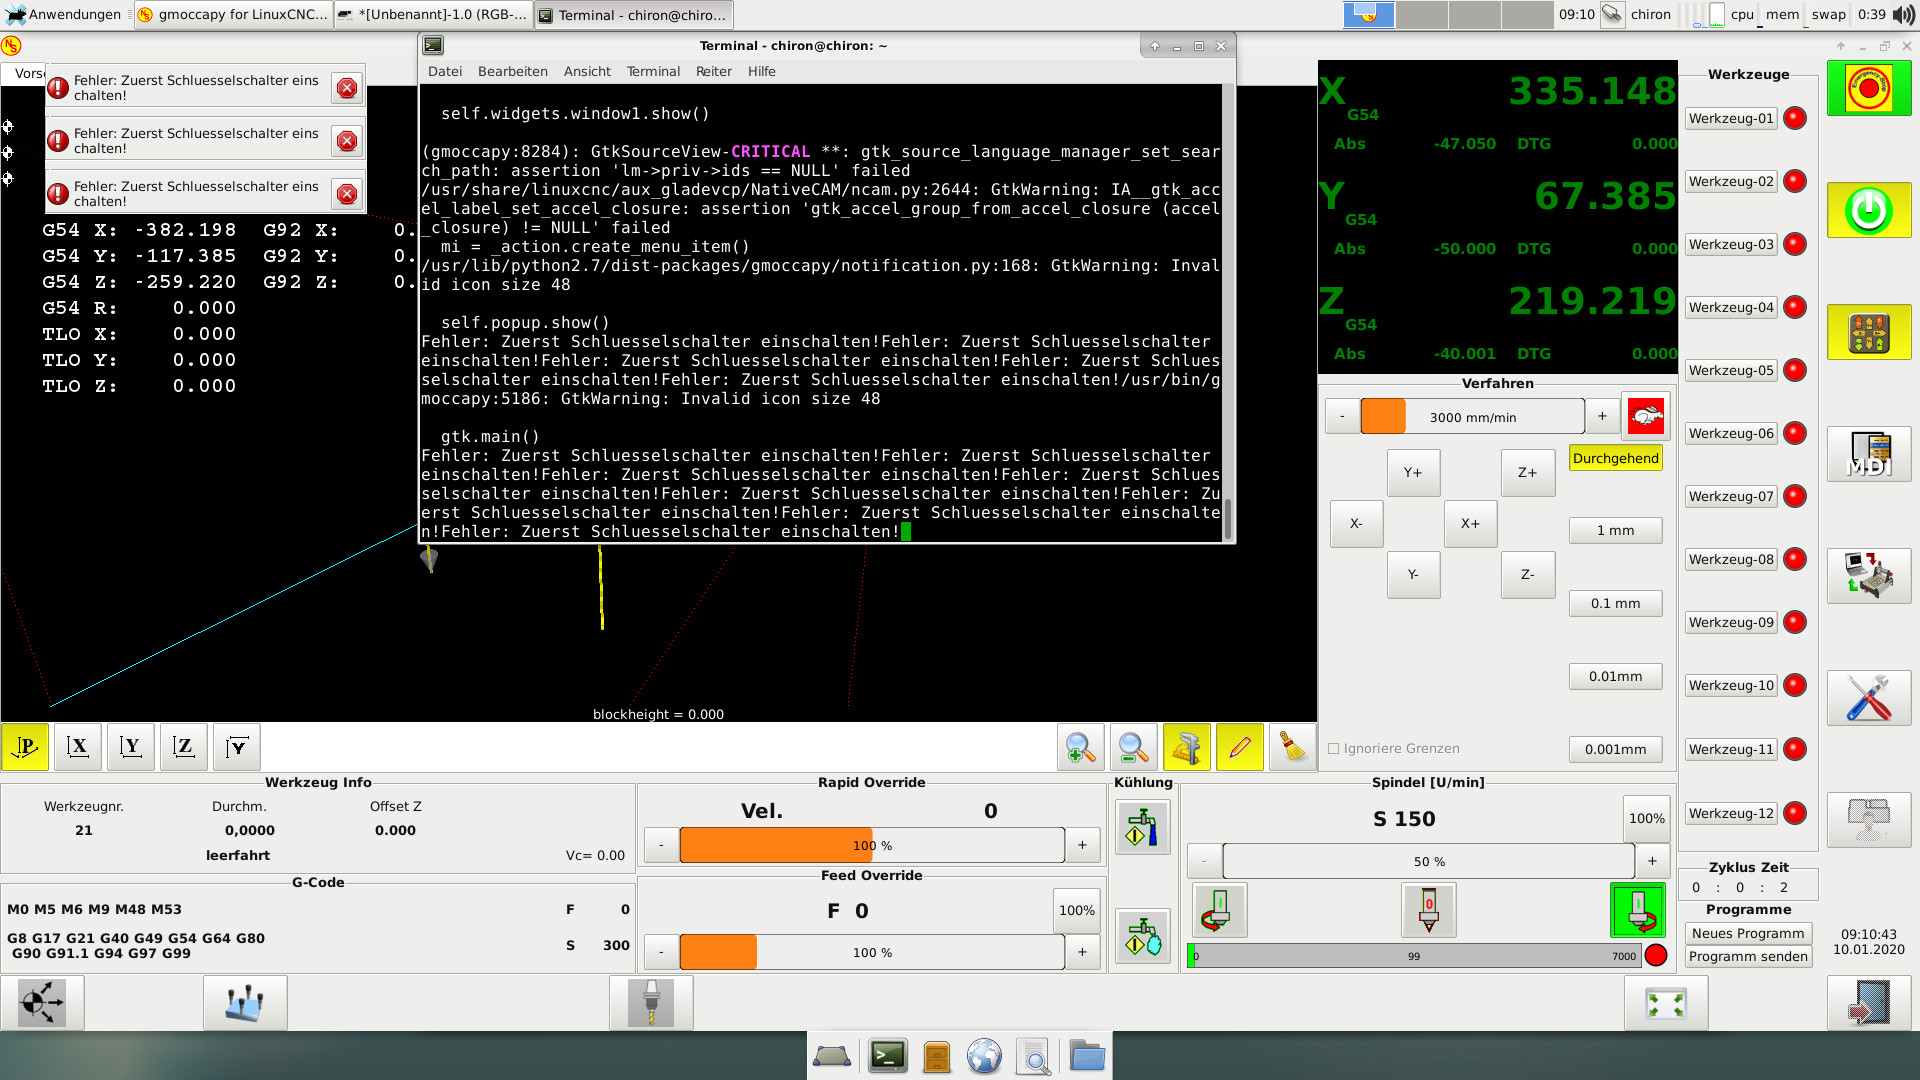Image resolution: width=1920 pixels, height=1080 pixels.
Task: Open Datei menu in terminal
Action: click(x=445, y=72)
